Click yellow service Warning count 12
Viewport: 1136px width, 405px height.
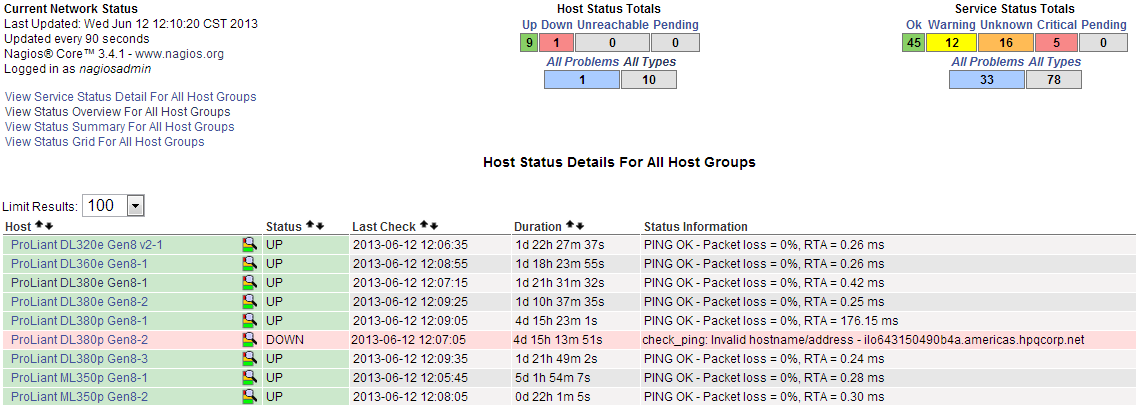pos(952,43)
